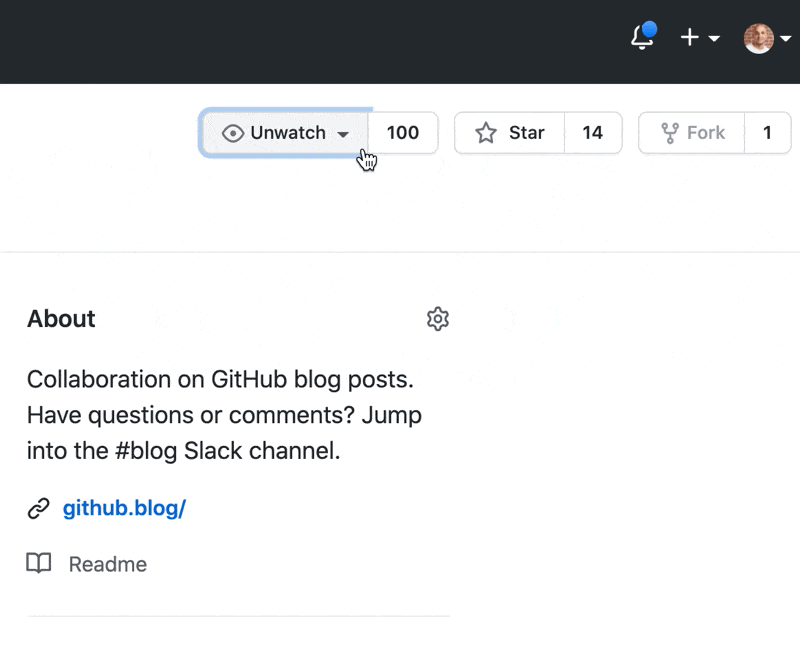
Task: Click the Unwatch button label
Action: [288, 133]
